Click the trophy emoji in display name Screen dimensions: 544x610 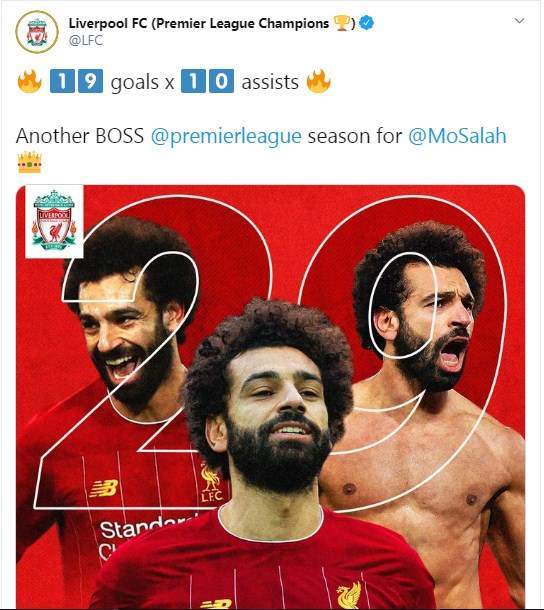click(341, 23)
